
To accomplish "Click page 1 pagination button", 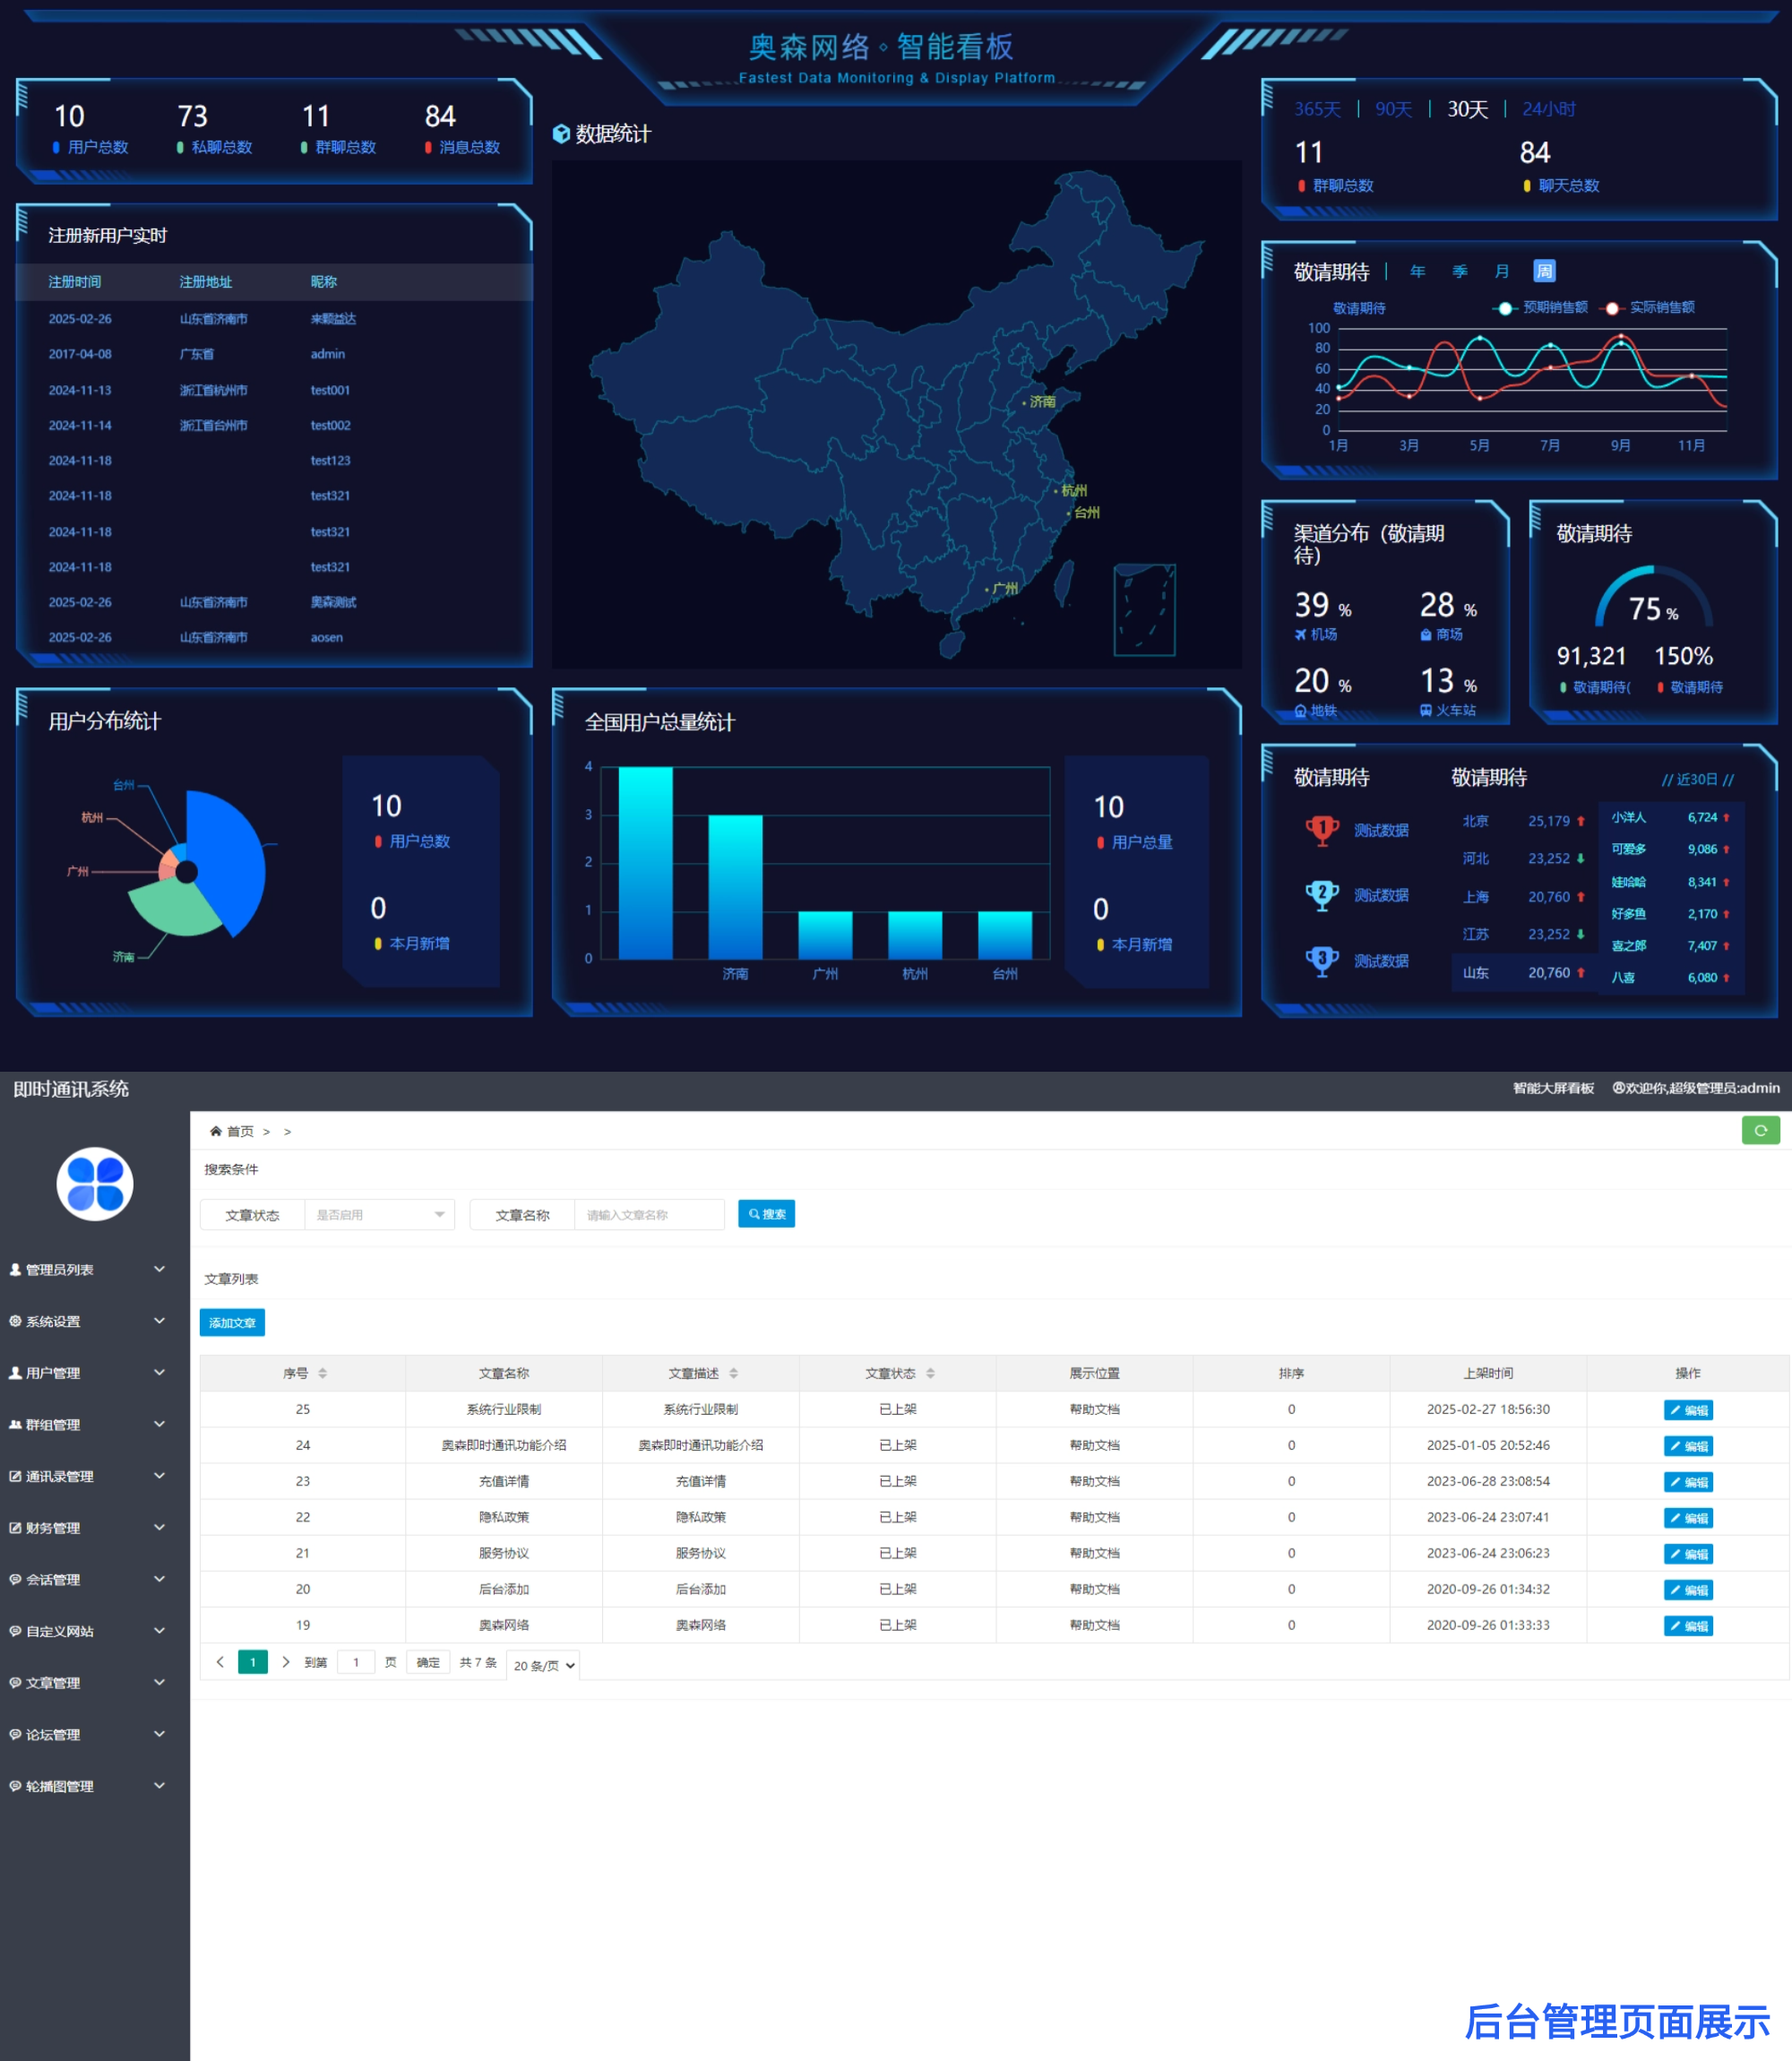I will coord(253,1662).
